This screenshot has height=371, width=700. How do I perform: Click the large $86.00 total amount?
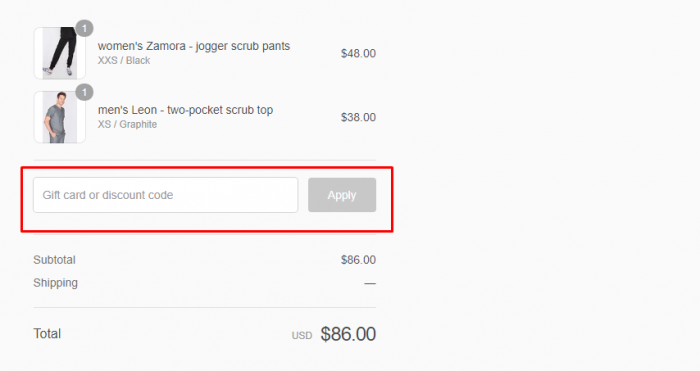348,334
